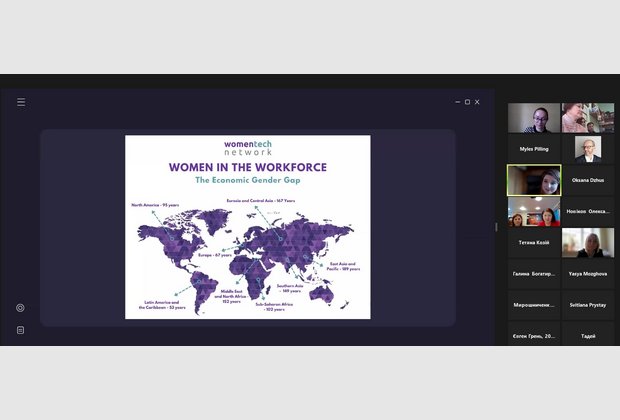Click the circular settings icon in left sidebar
This screenshot has width=620, height=420.
[20, 308]
